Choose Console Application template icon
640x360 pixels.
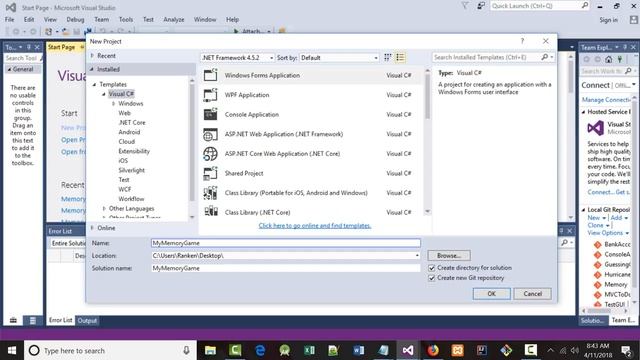coord(211,115)
